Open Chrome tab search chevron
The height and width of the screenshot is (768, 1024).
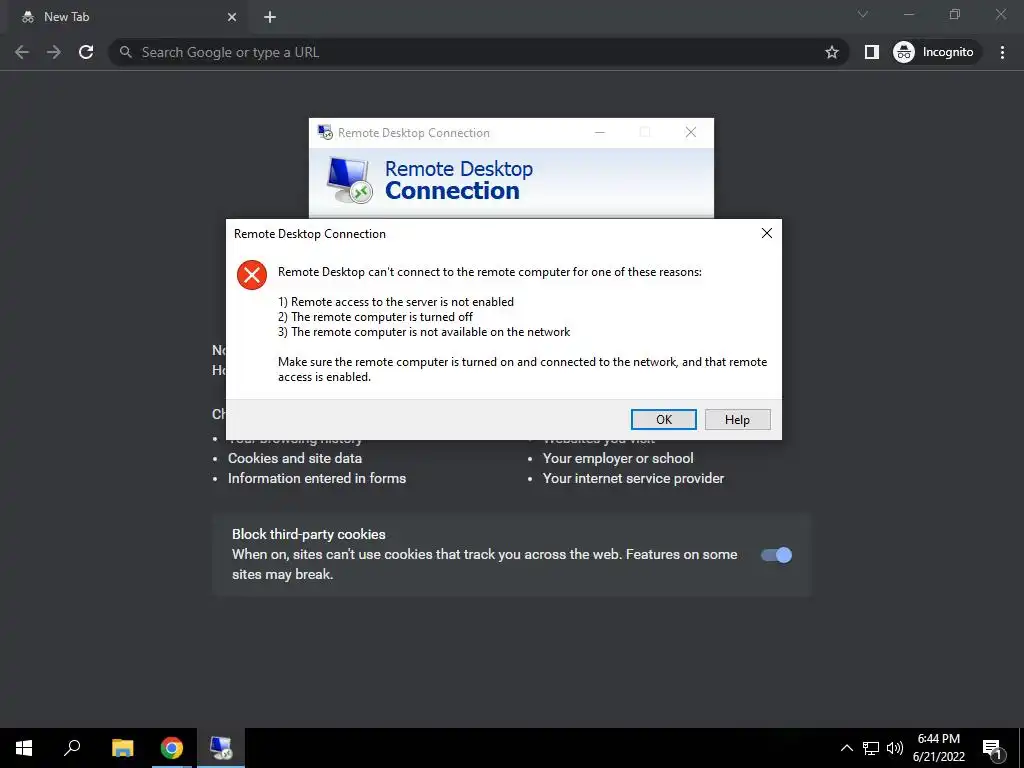point(863,14)
